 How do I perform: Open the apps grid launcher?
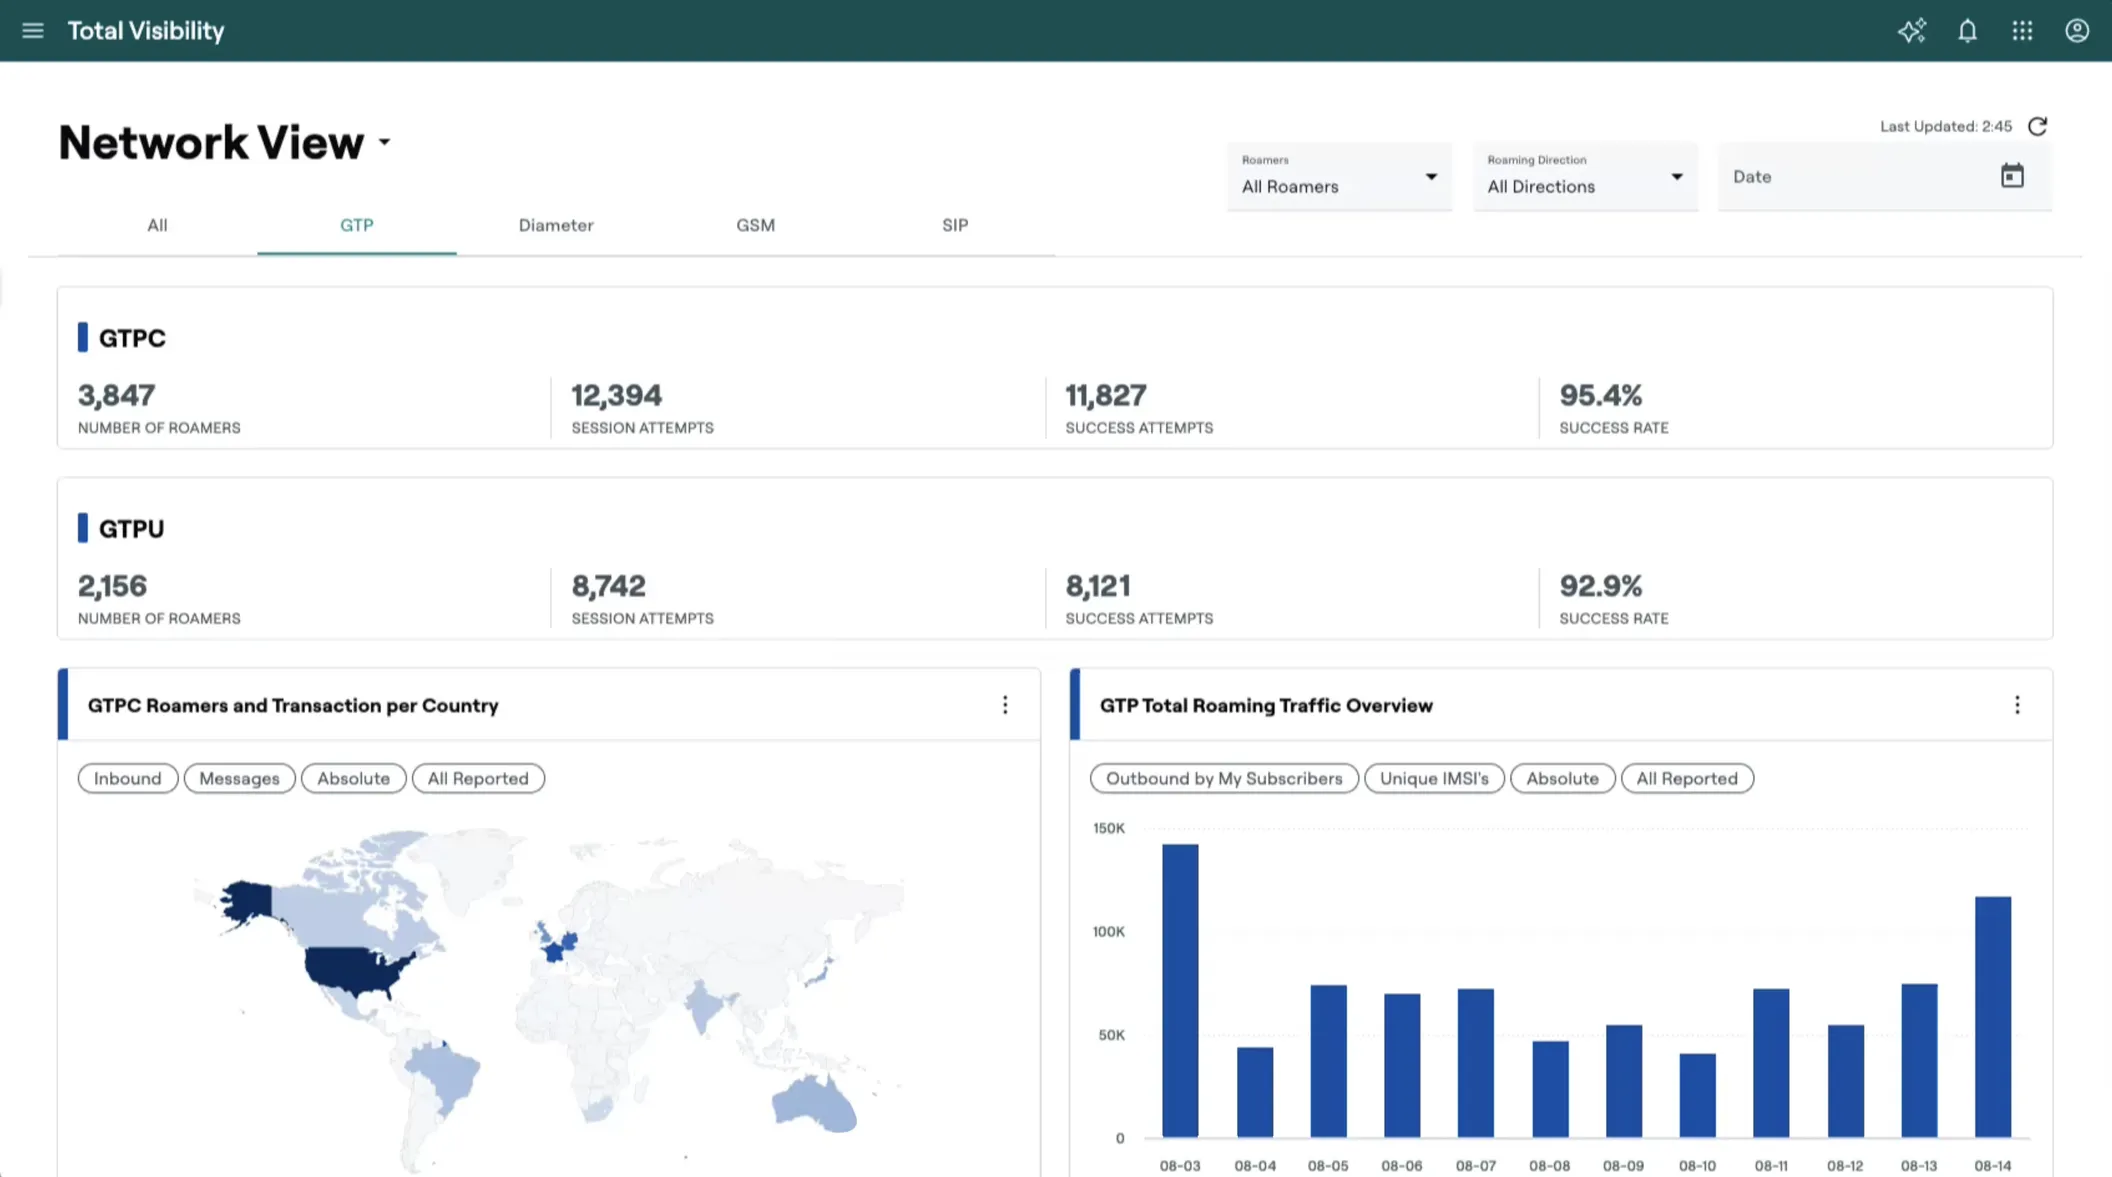(x=2022, y=31)
